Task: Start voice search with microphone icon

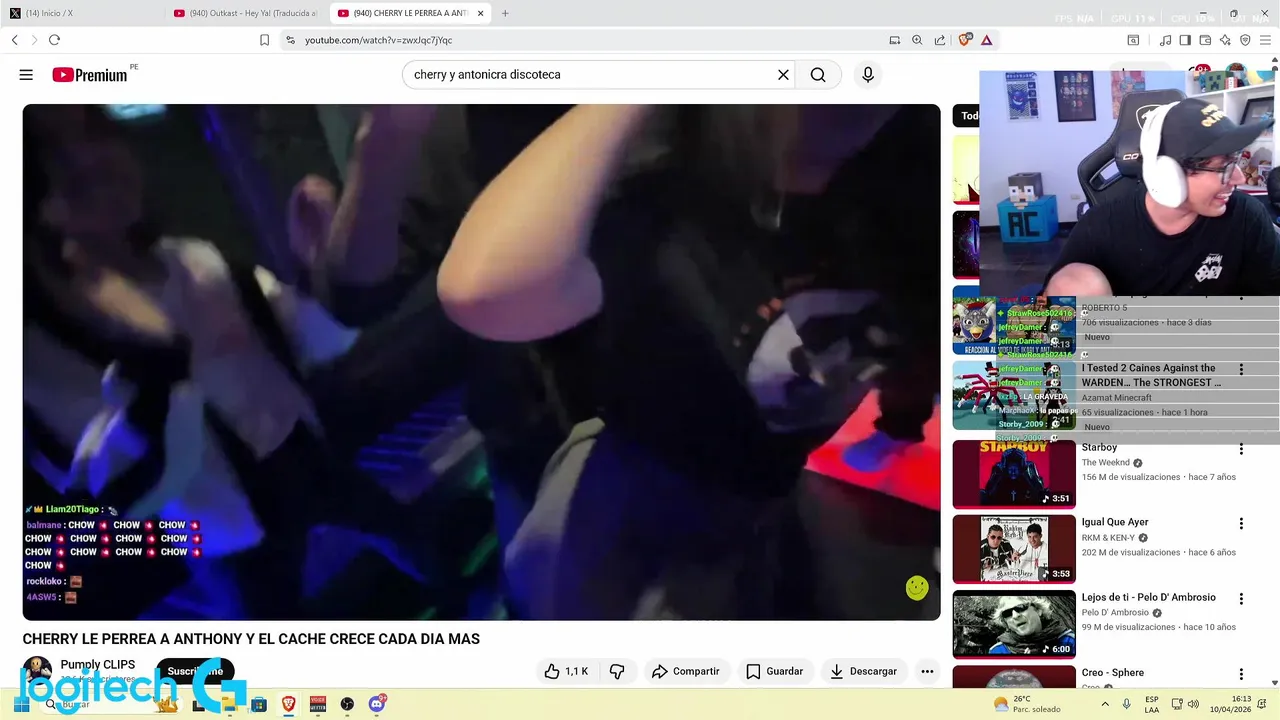Action: coord(868,75)
